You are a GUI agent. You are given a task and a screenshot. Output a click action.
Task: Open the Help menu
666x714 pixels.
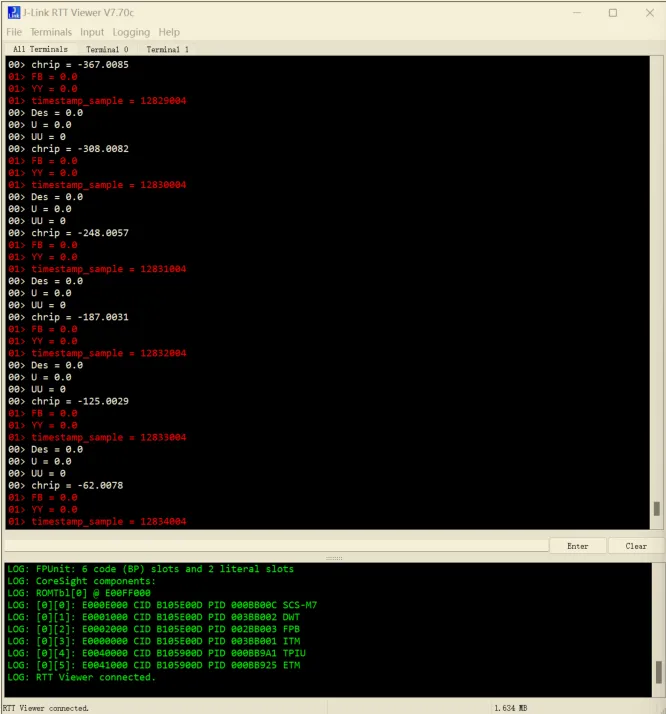pos(169,32)
